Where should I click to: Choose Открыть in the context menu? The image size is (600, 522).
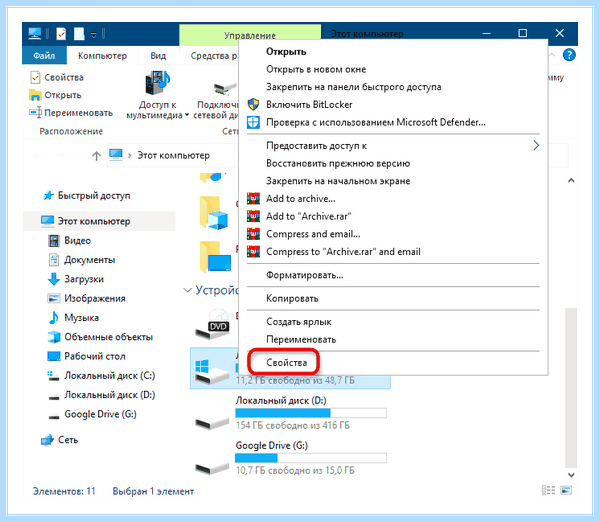click(x=286, y=52)
